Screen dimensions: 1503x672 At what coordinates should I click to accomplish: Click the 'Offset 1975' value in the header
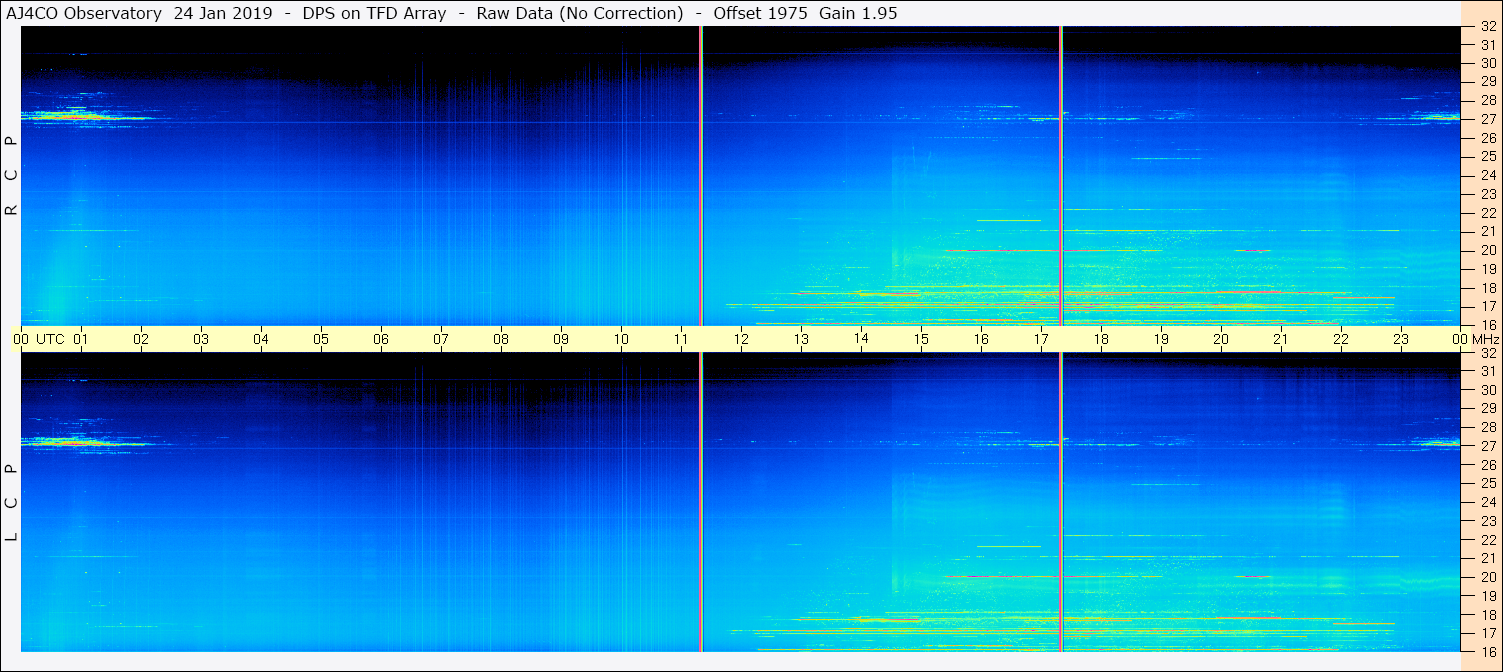(762, 13)
